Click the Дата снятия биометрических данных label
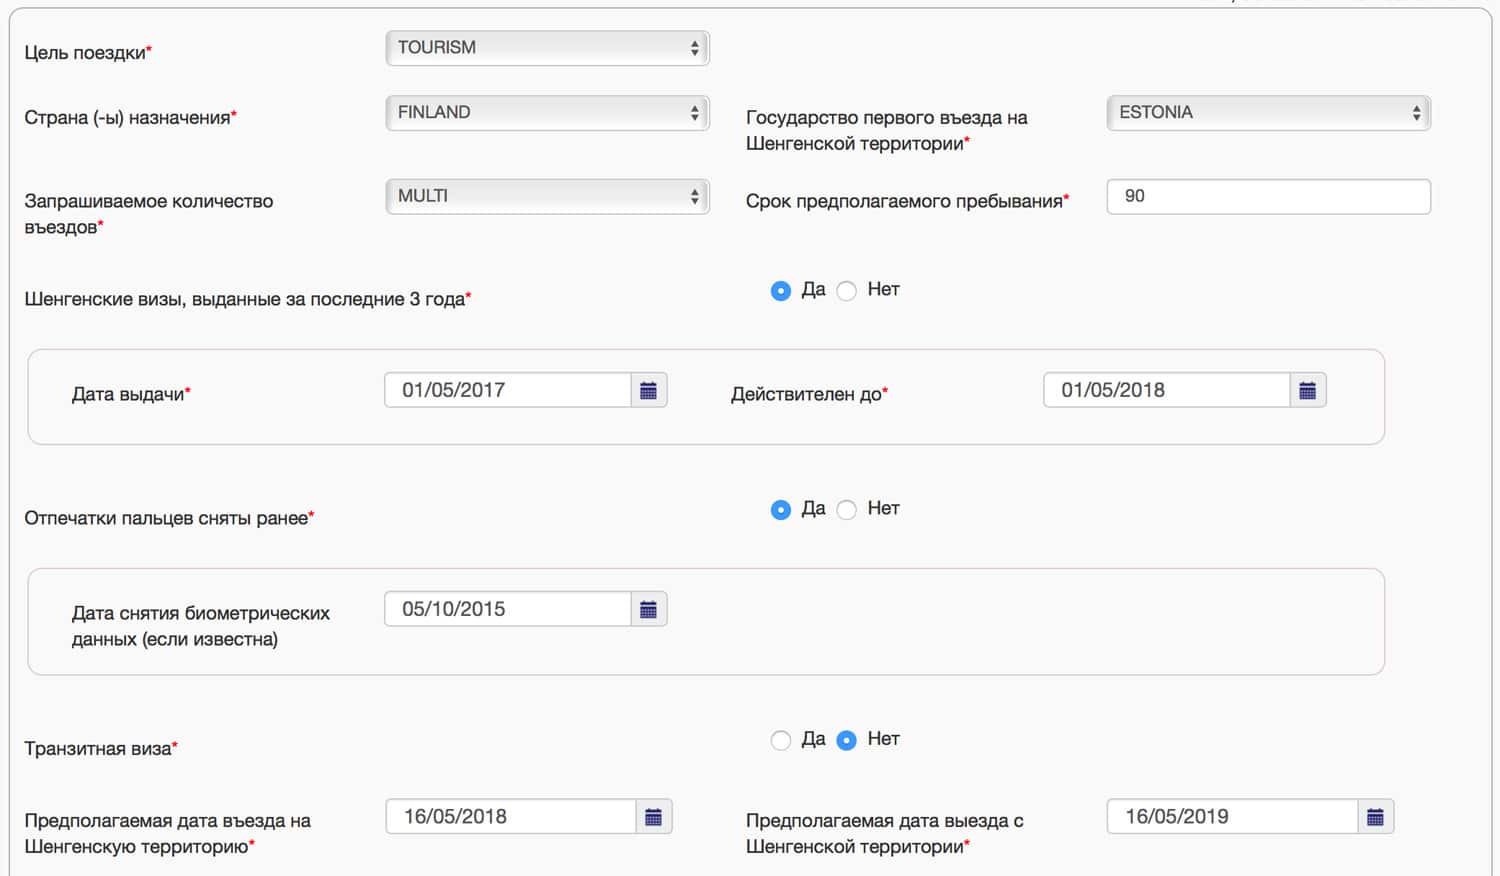This screenshot has height=876, width=1500. pyautogui.click(x=201, y=626)
